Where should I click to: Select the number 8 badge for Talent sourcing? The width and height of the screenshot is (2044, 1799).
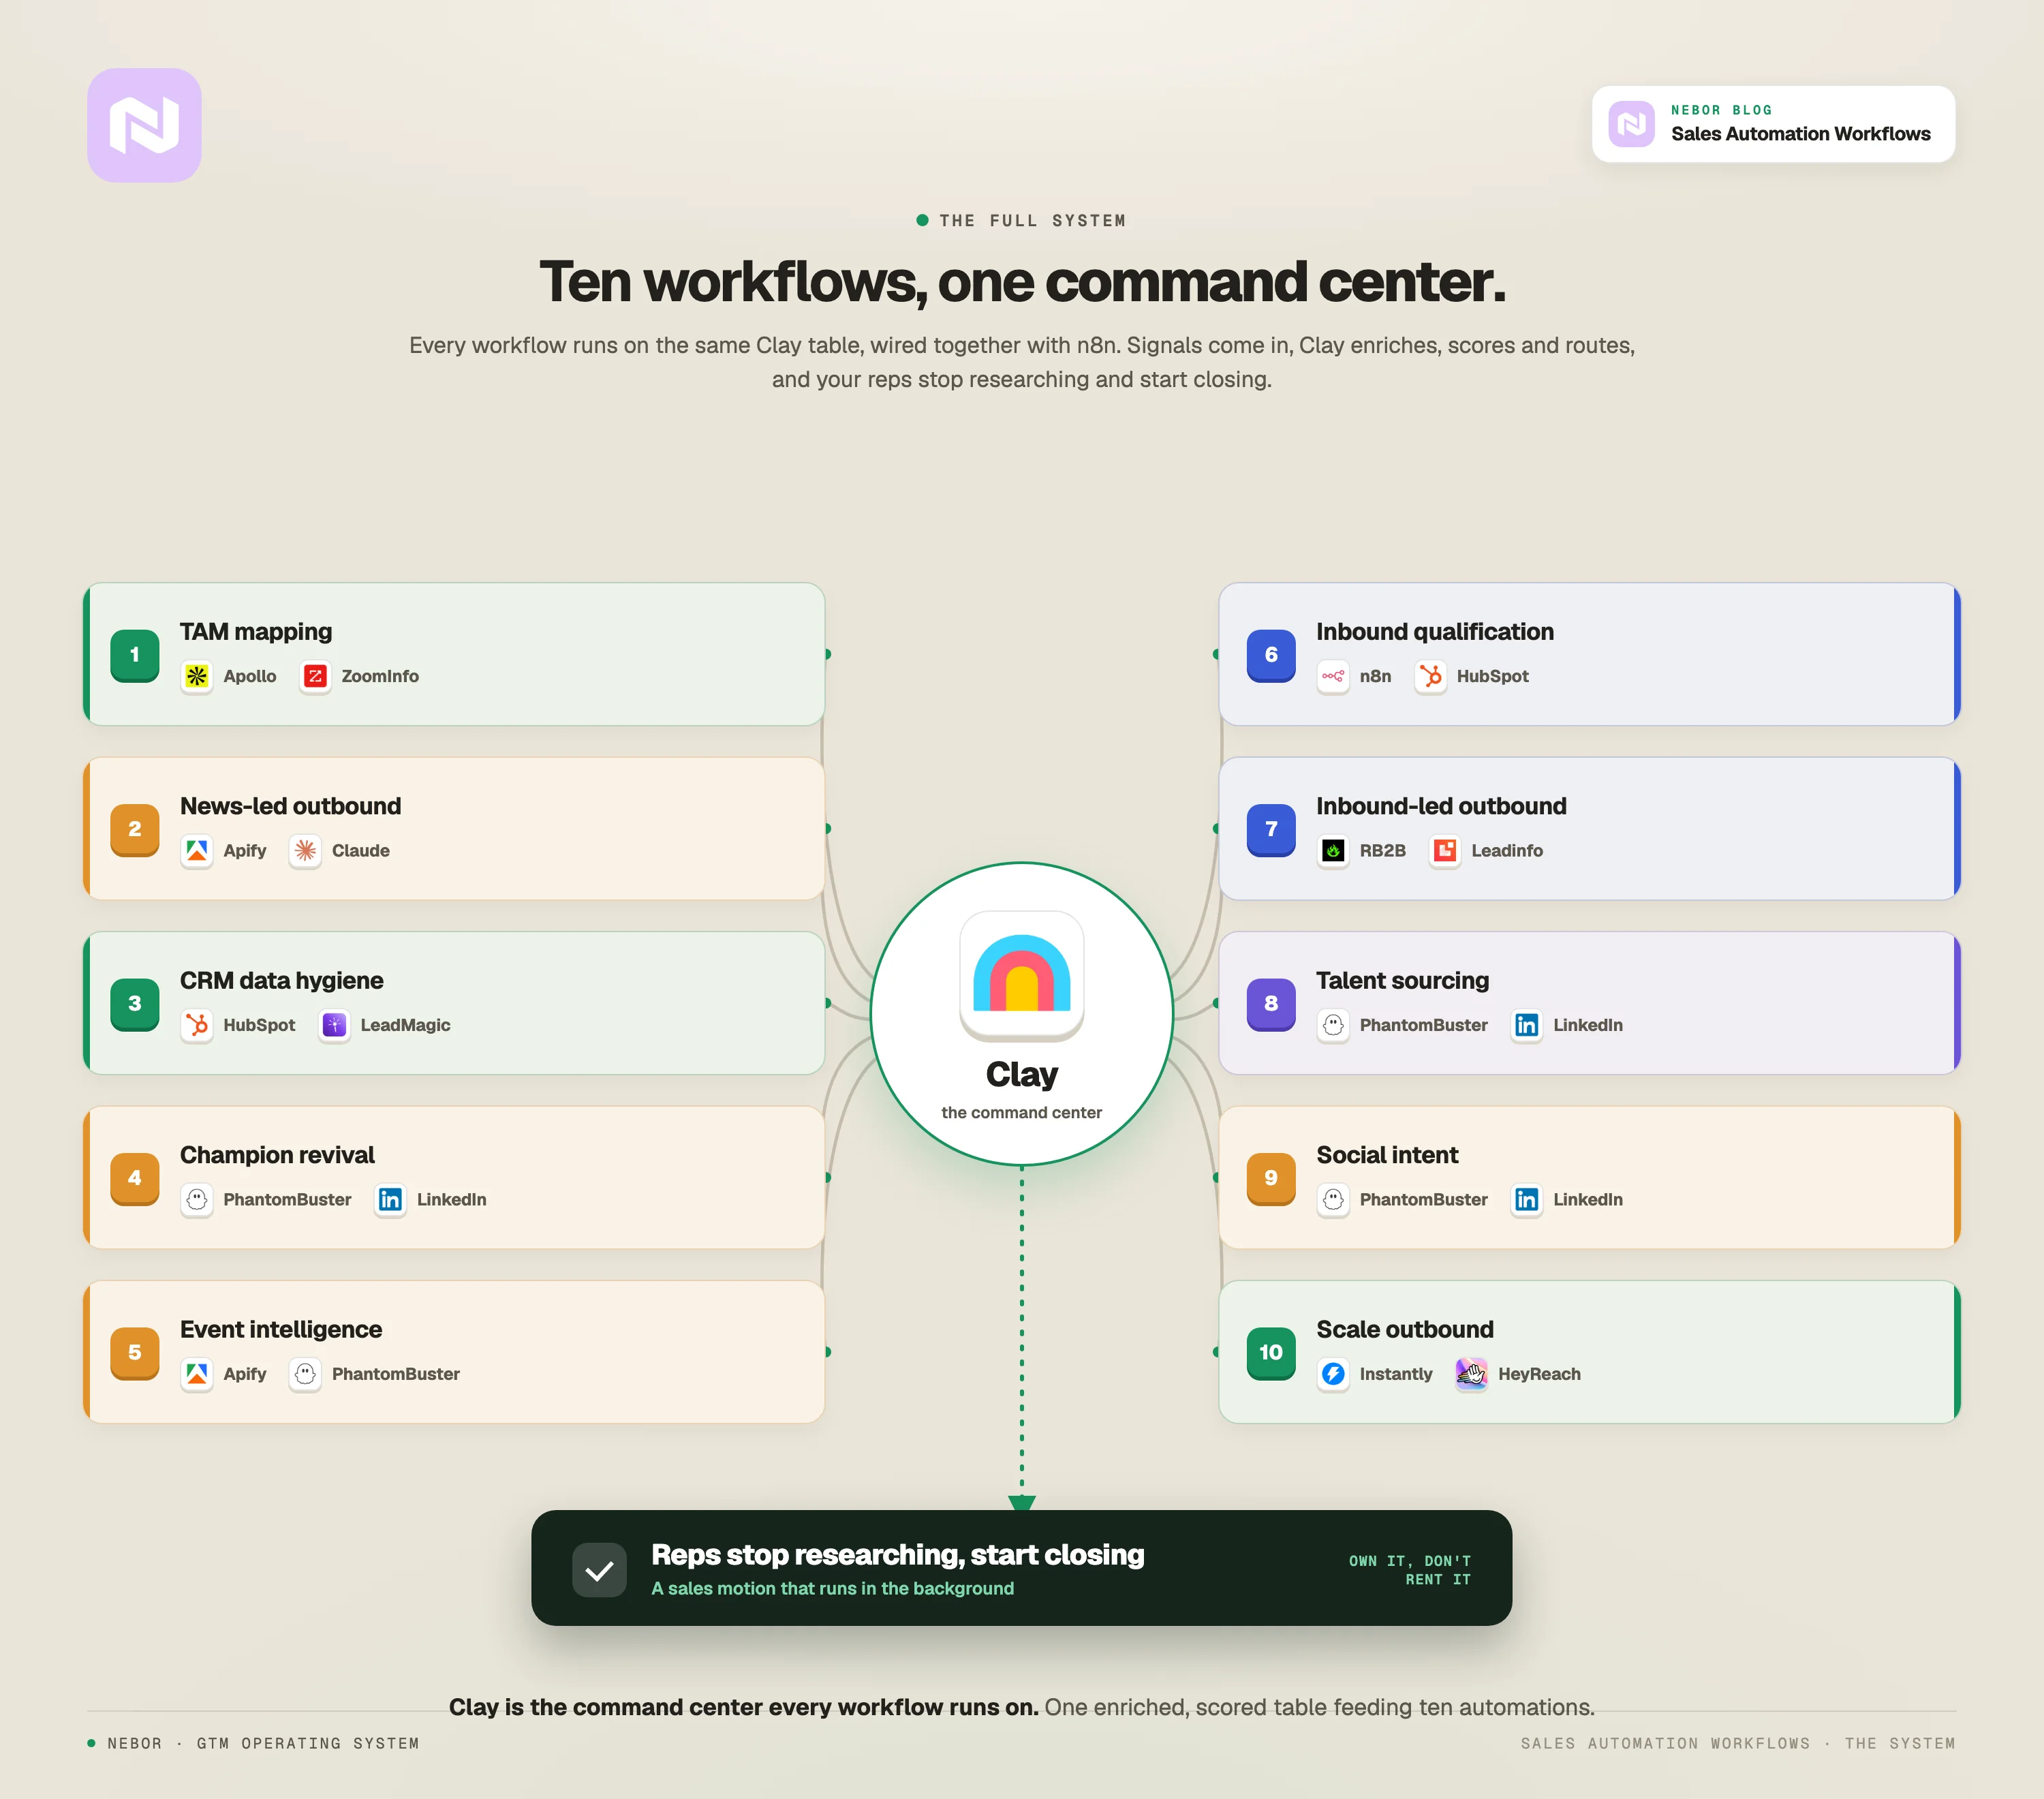[1271, 1005]
